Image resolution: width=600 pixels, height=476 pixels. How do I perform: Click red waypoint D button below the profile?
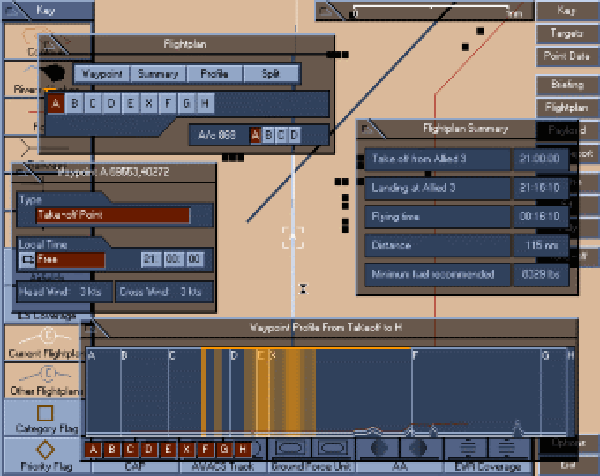[149, 450]
